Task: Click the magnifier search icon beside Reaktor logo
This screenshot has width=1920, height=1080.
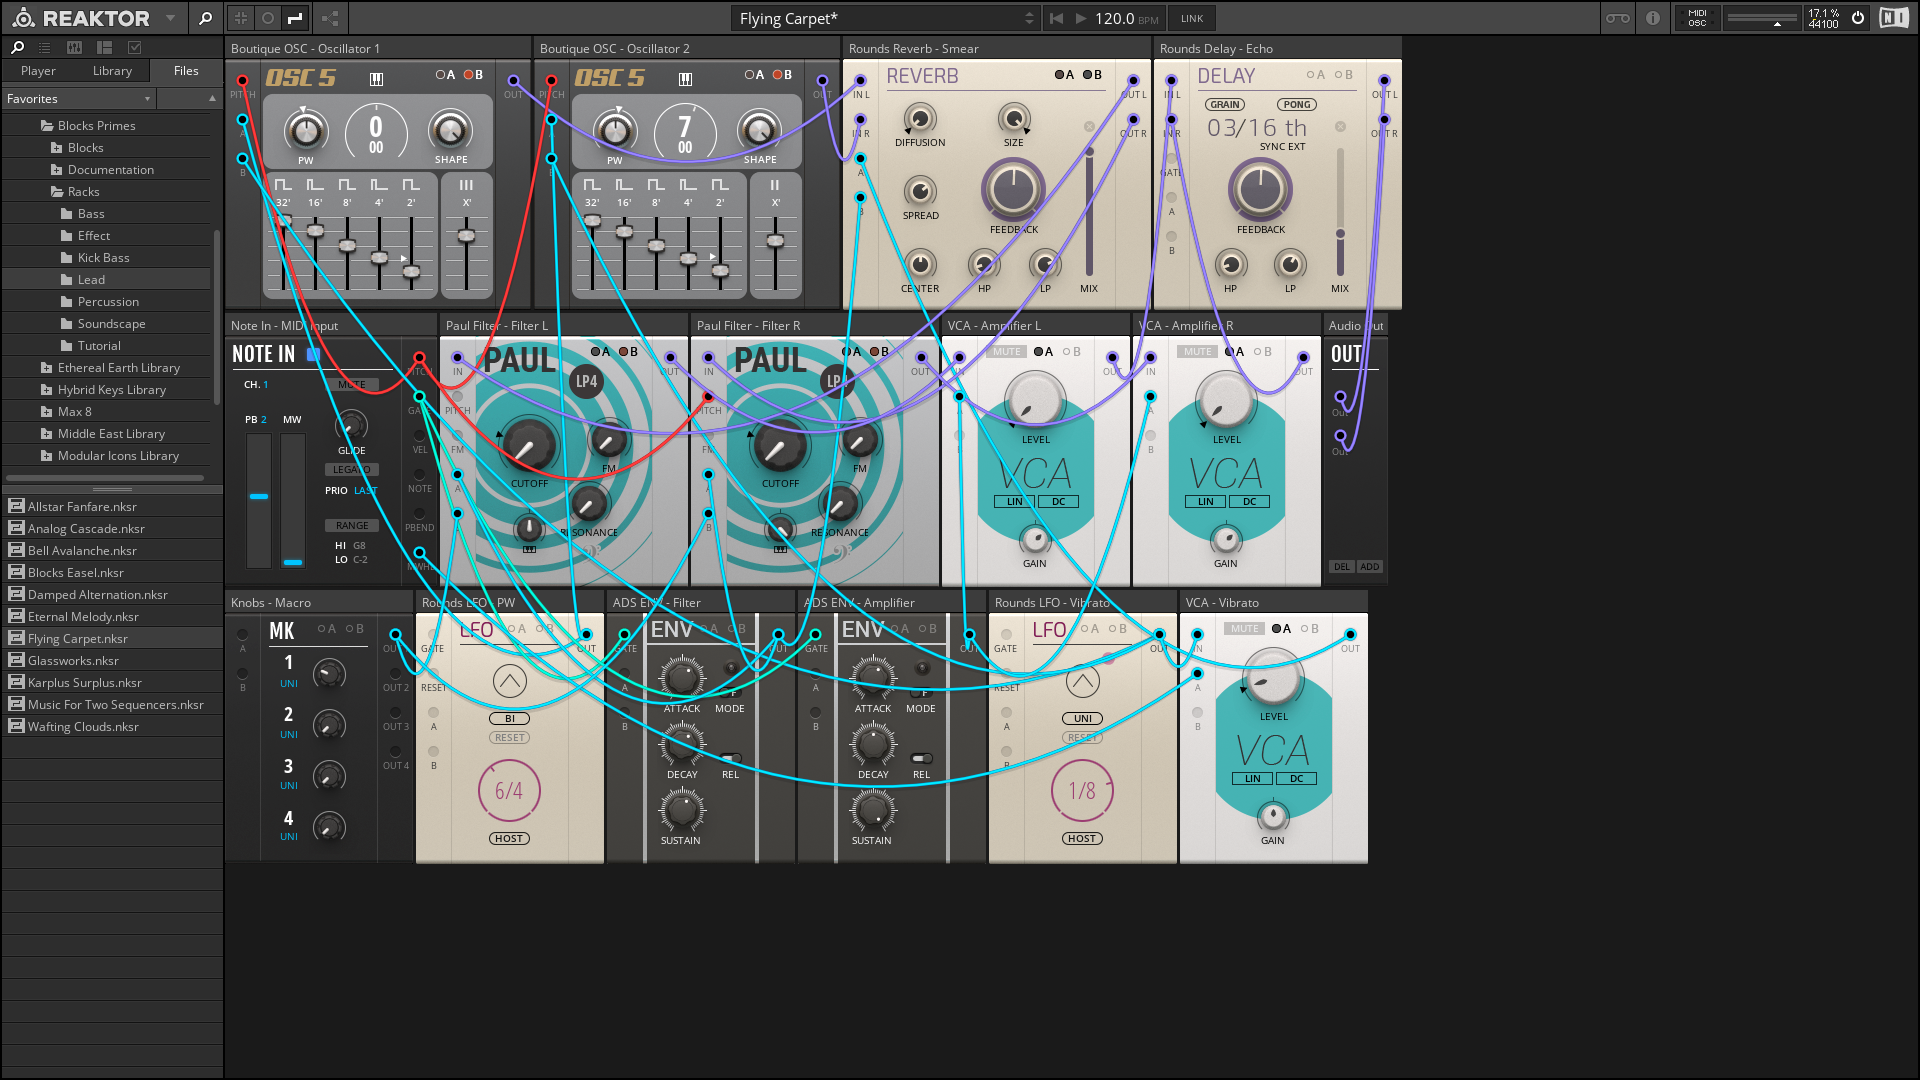Action: 205,18
